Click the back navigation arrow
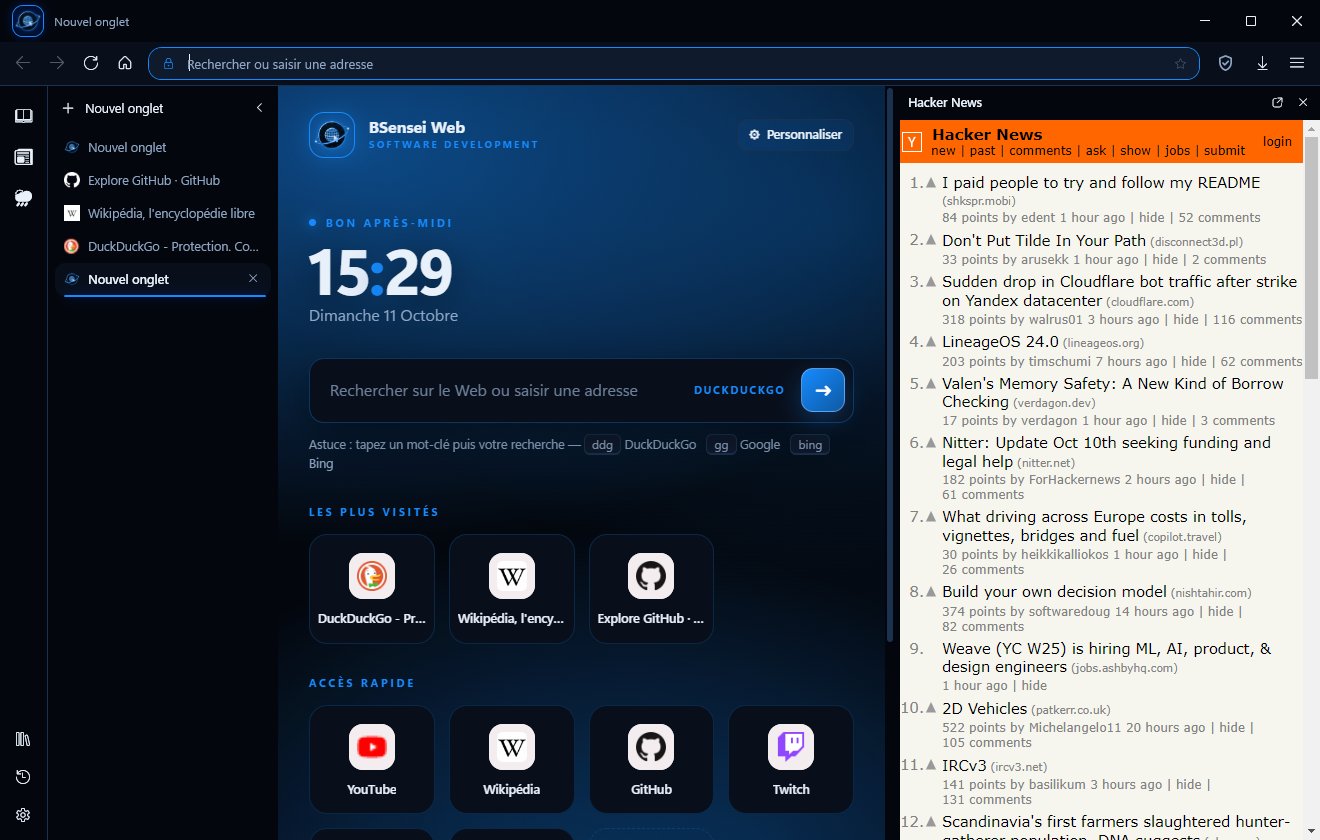 point(23,63)
